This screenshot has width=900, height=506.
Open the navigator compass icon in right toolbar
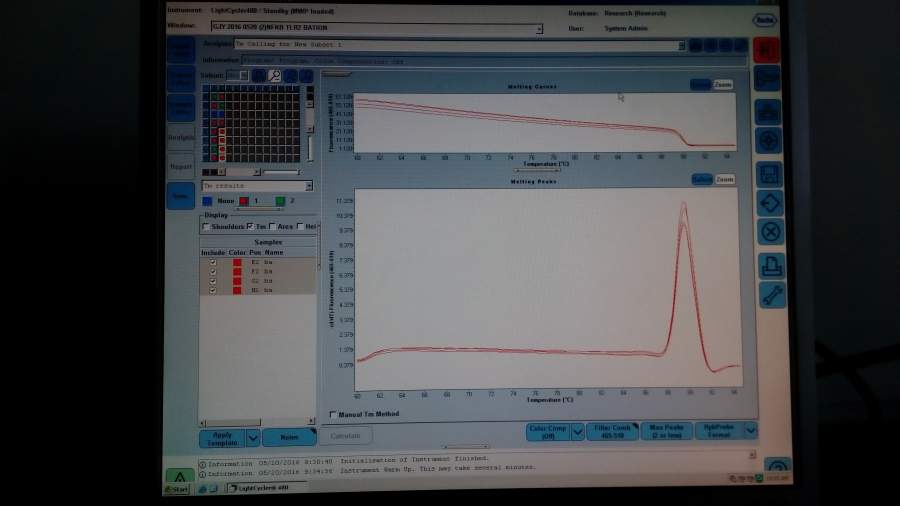click(769, 141)
